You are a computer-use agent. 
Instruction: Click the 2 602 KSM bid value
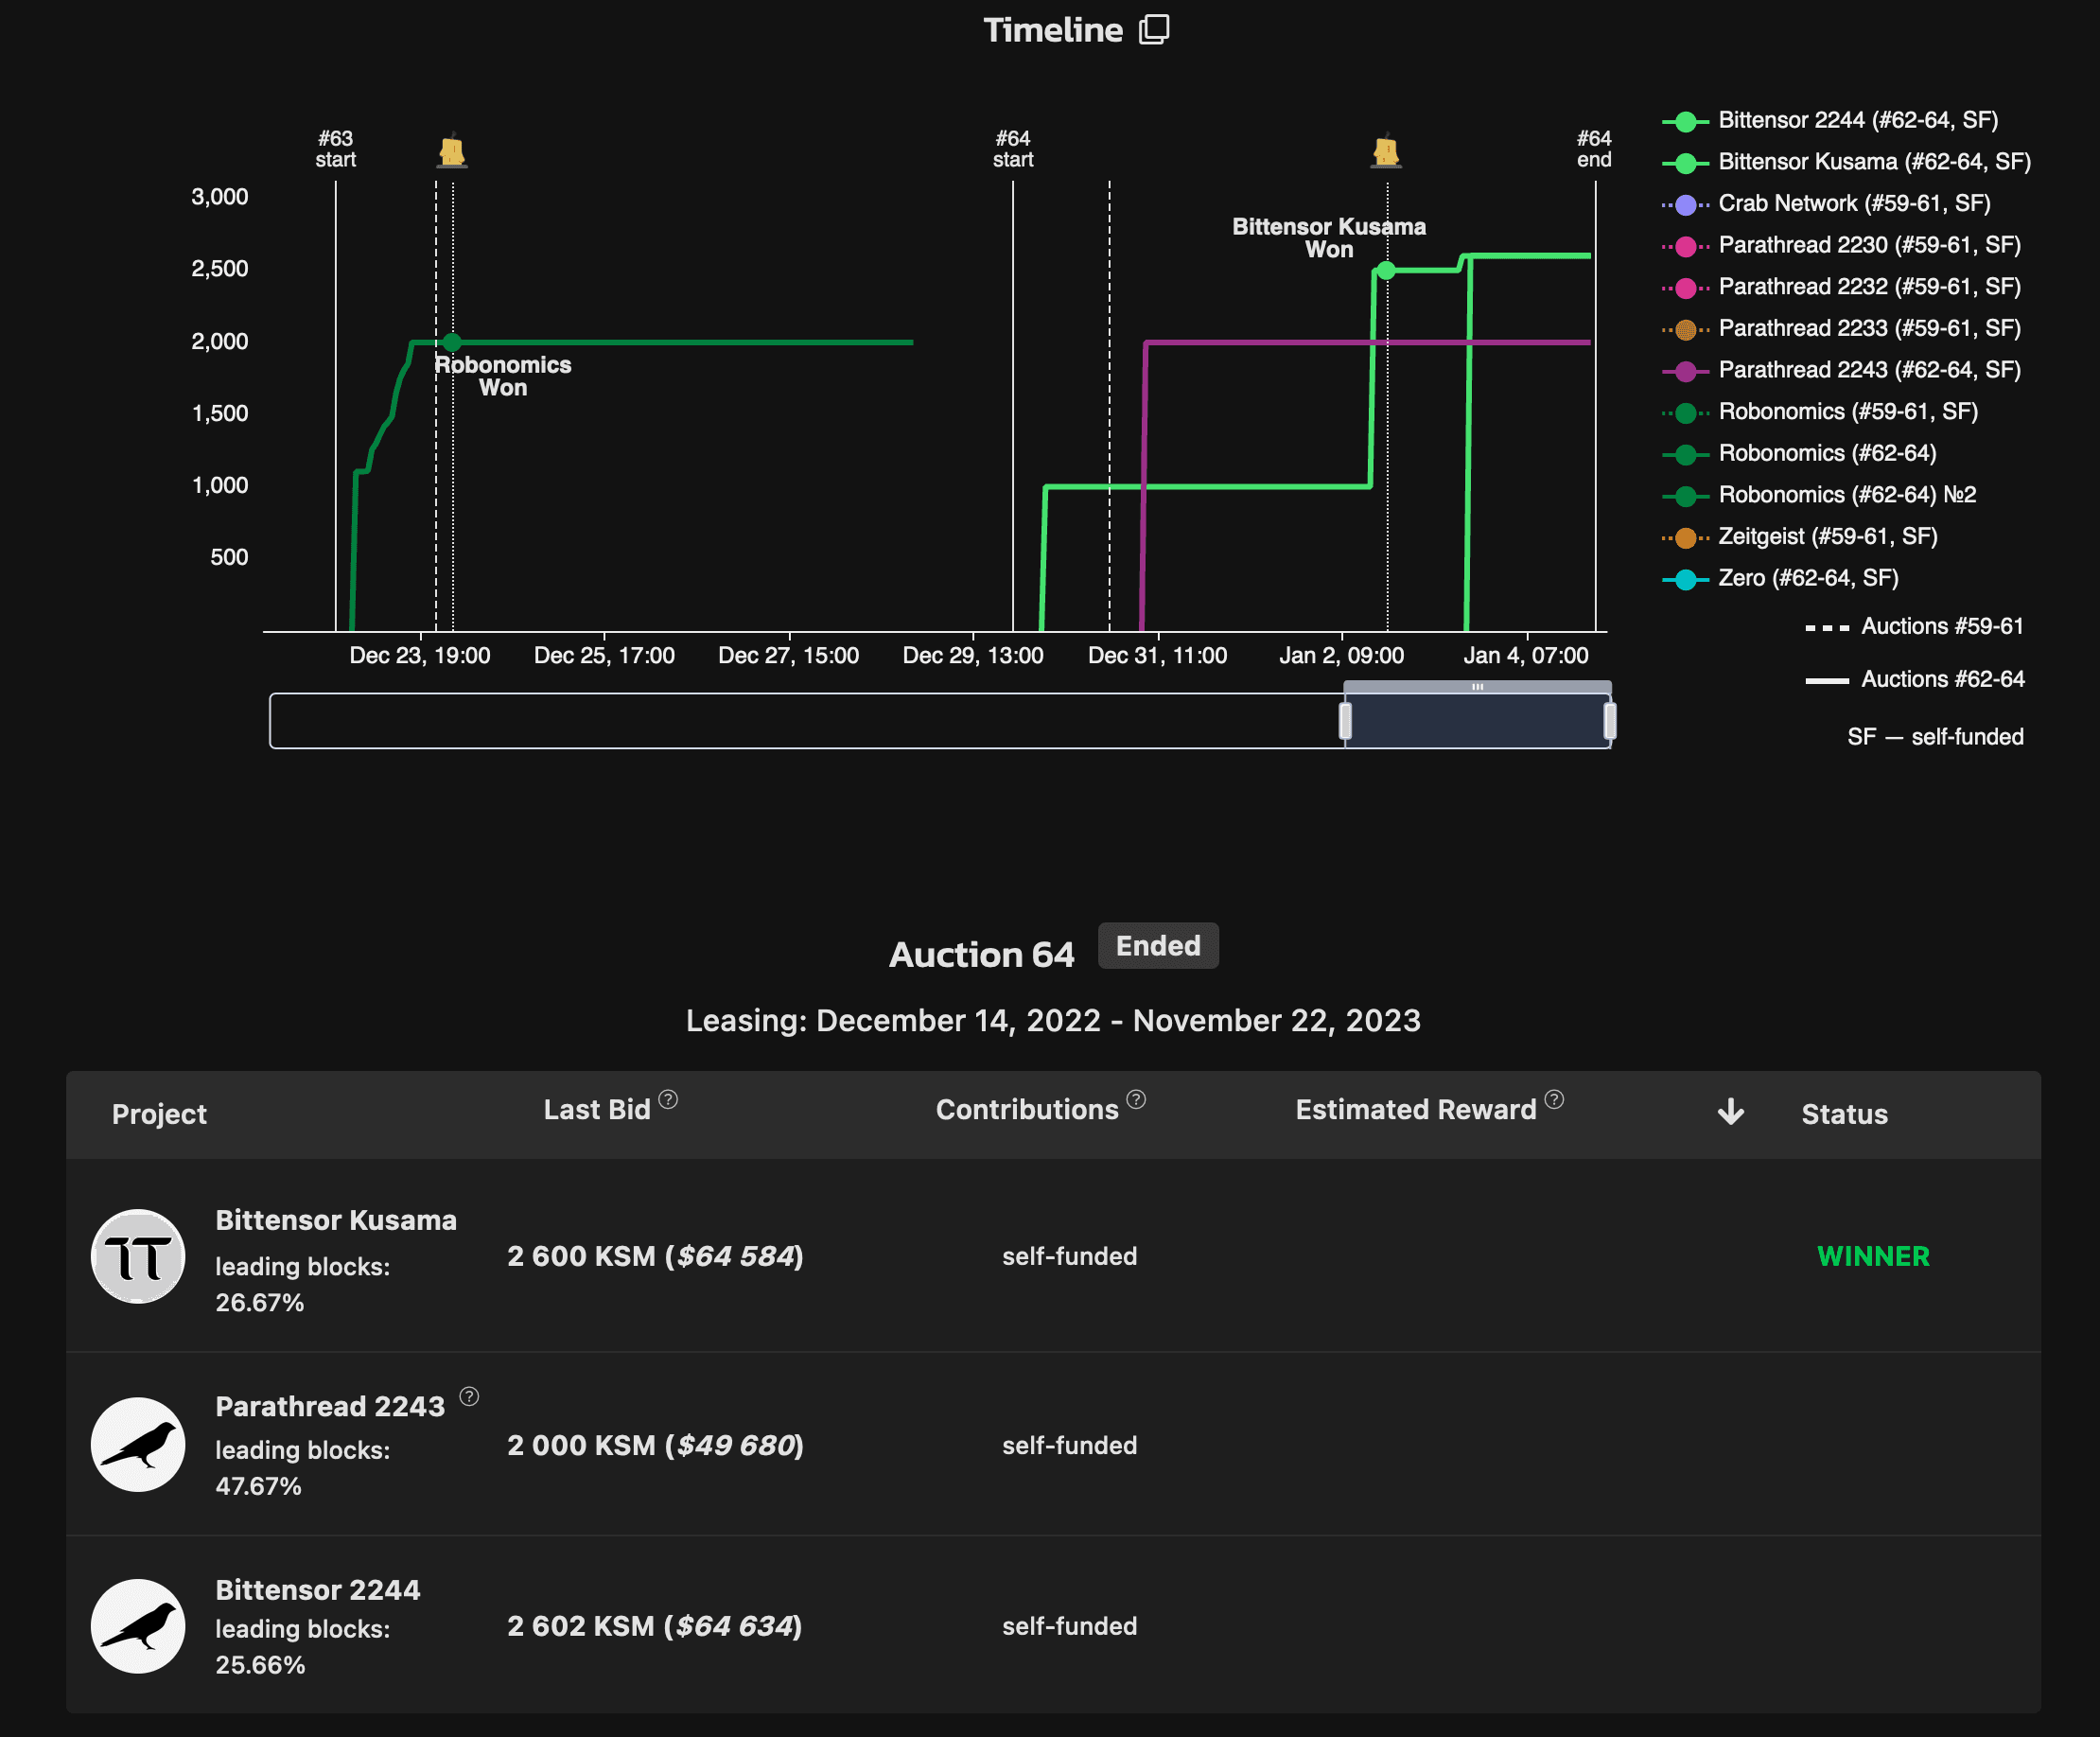pyautogui.click(x=654, y=1626)
